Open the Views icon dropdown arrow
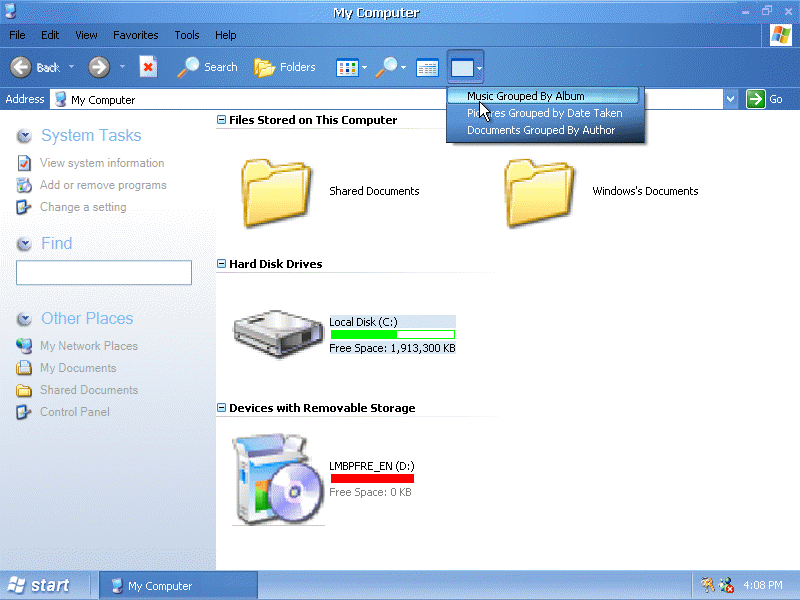The image size is (800, 600). 364,67
